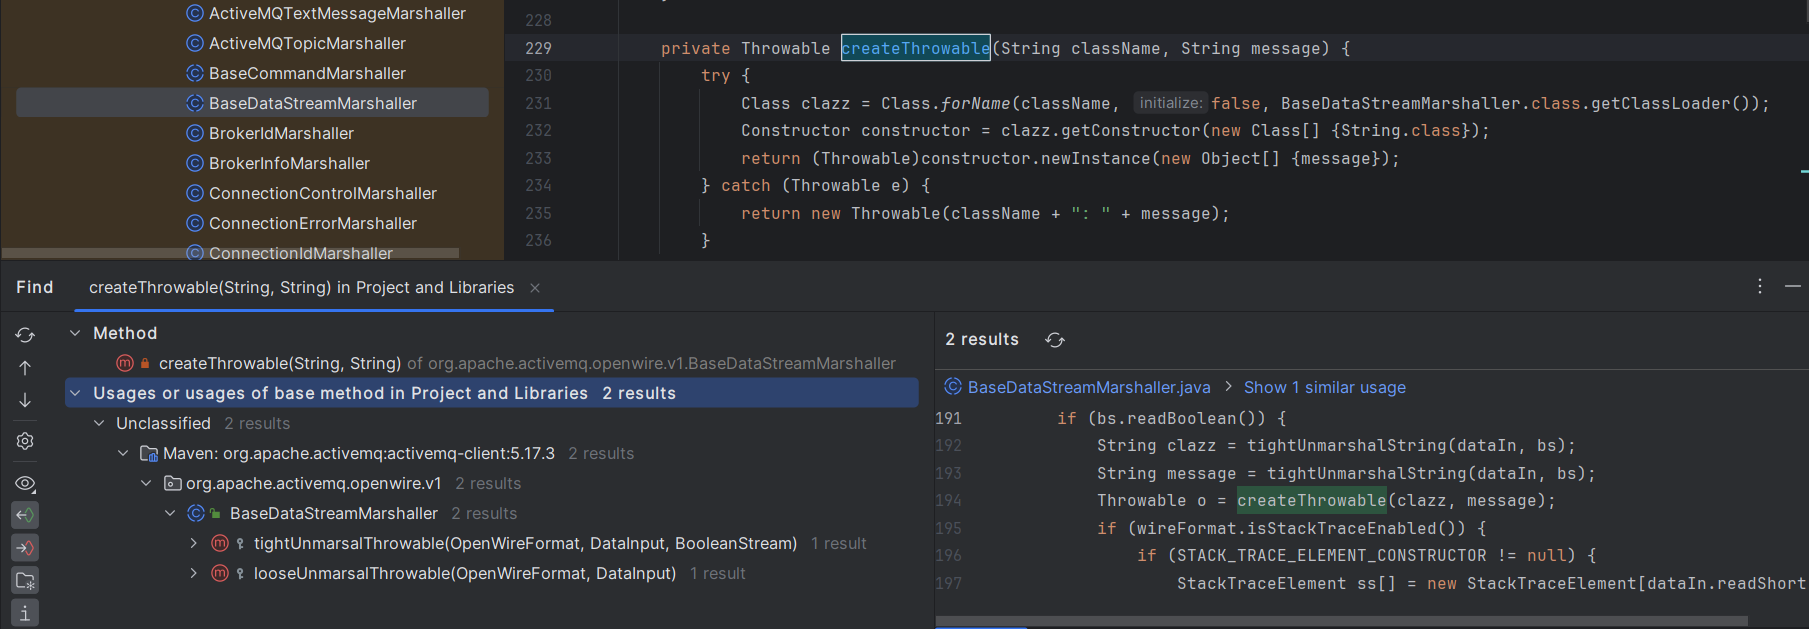Click class icon of ActiveMQTopicMarshaller
The height and width of the screenshot is (629, 1809).
tap(195, 43)
